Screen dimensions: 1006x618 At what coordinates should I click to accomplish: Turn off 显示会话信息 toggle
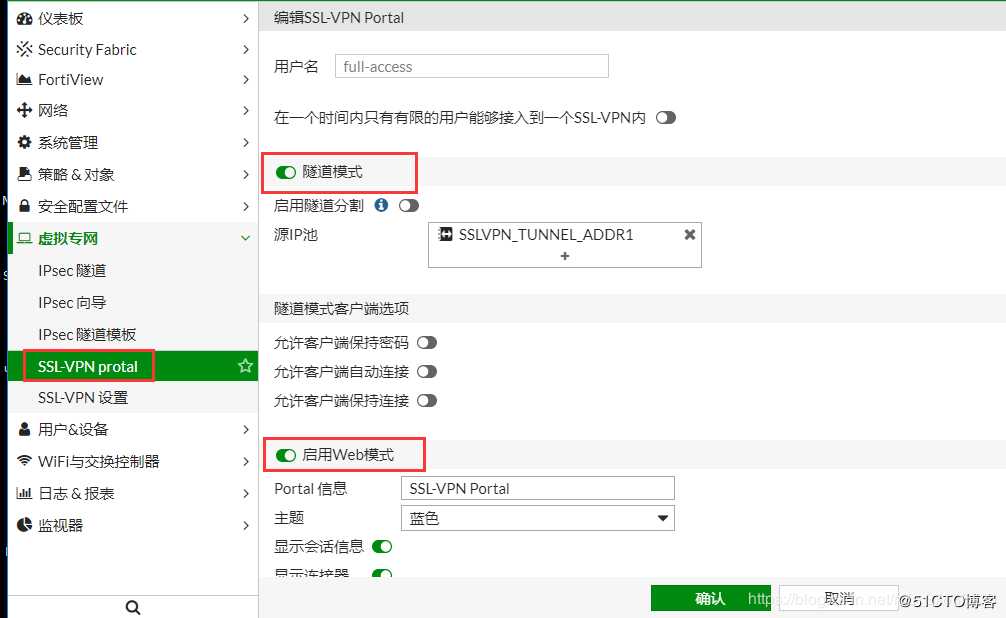[x=382, y=547]
